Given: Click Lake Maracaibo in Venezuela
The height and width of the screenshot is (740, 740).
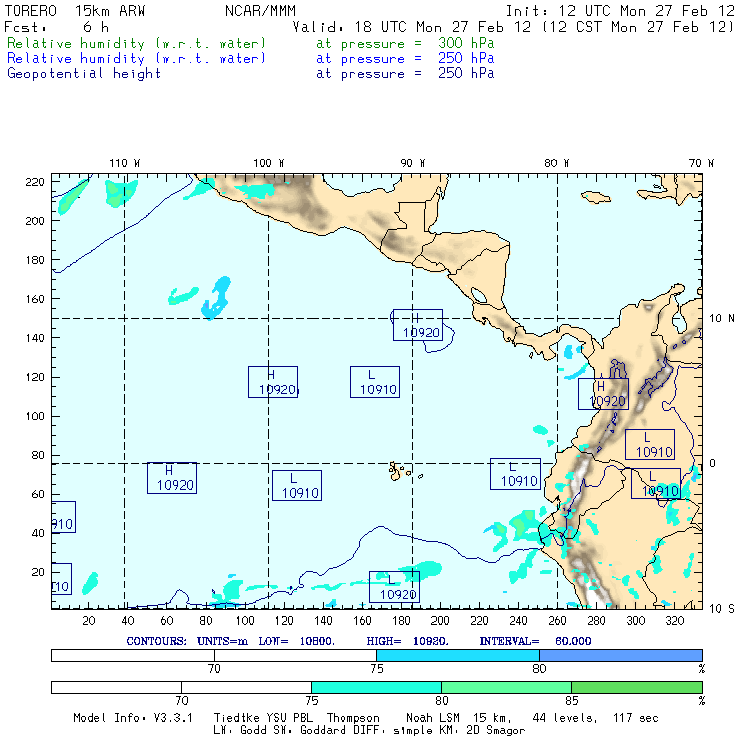Looking at the screenshot, I should click(679, 321).
